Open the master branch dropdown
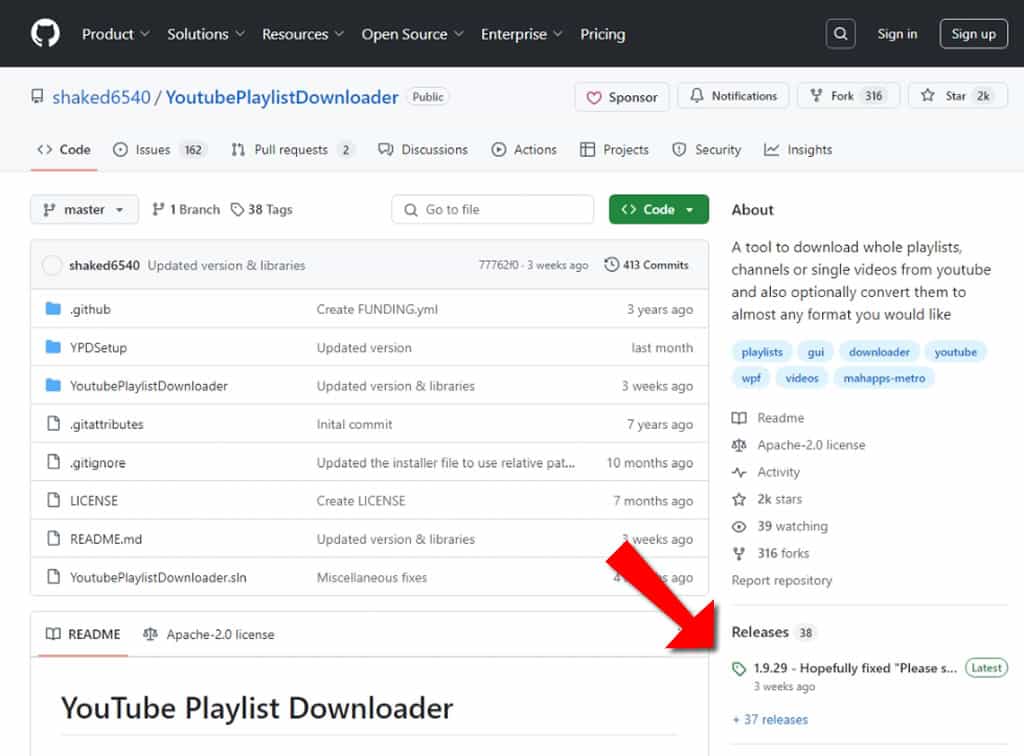The height and width of the screenshot is (756, 1024). 84,210
